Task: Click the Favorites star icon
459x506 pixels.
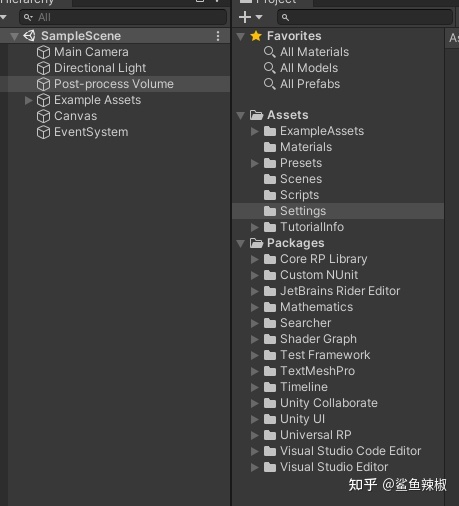Action: [x=256, y=36]
